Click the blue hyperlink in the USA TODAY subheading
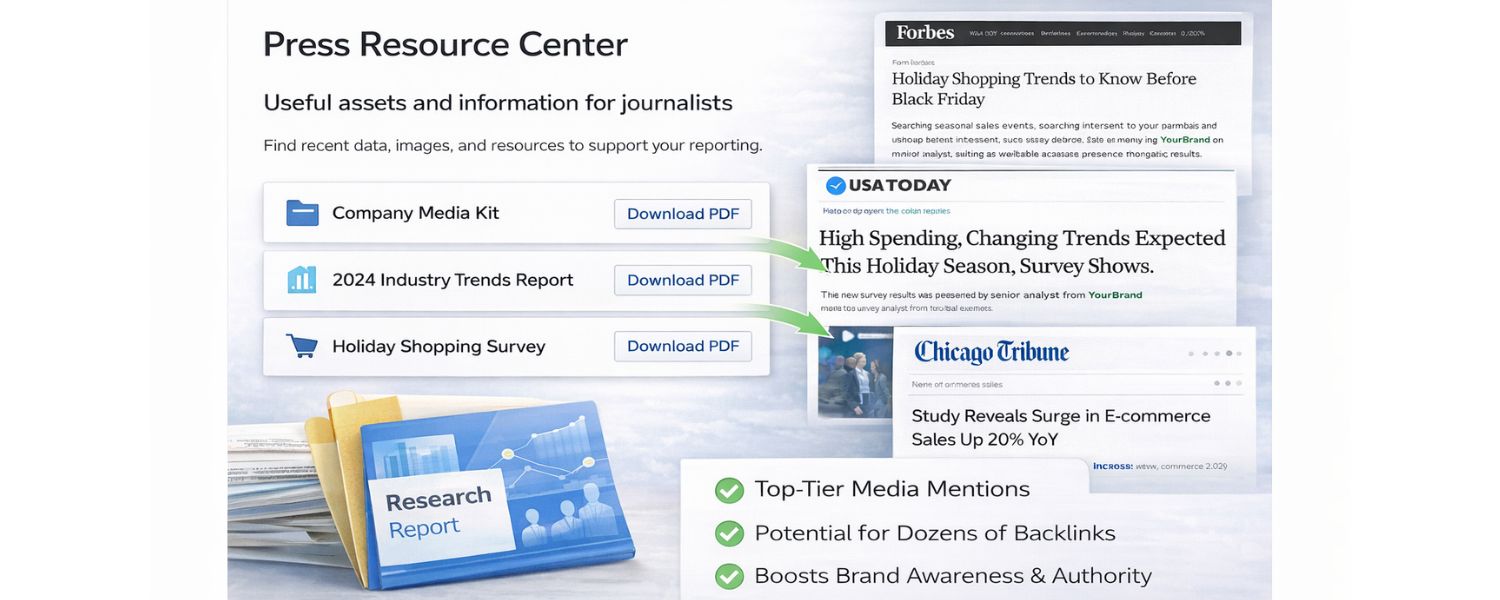Screen dimensions: 1500x600 click(918, 211)
